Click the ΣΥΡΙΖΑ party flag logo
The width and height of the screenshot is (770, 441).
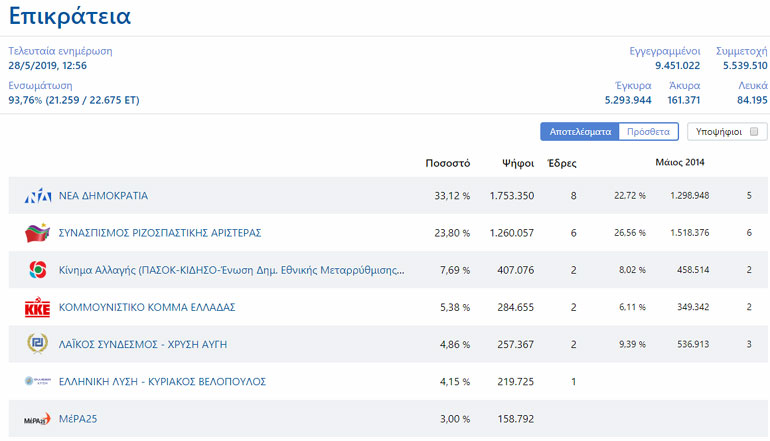click(x=37, y=233)
